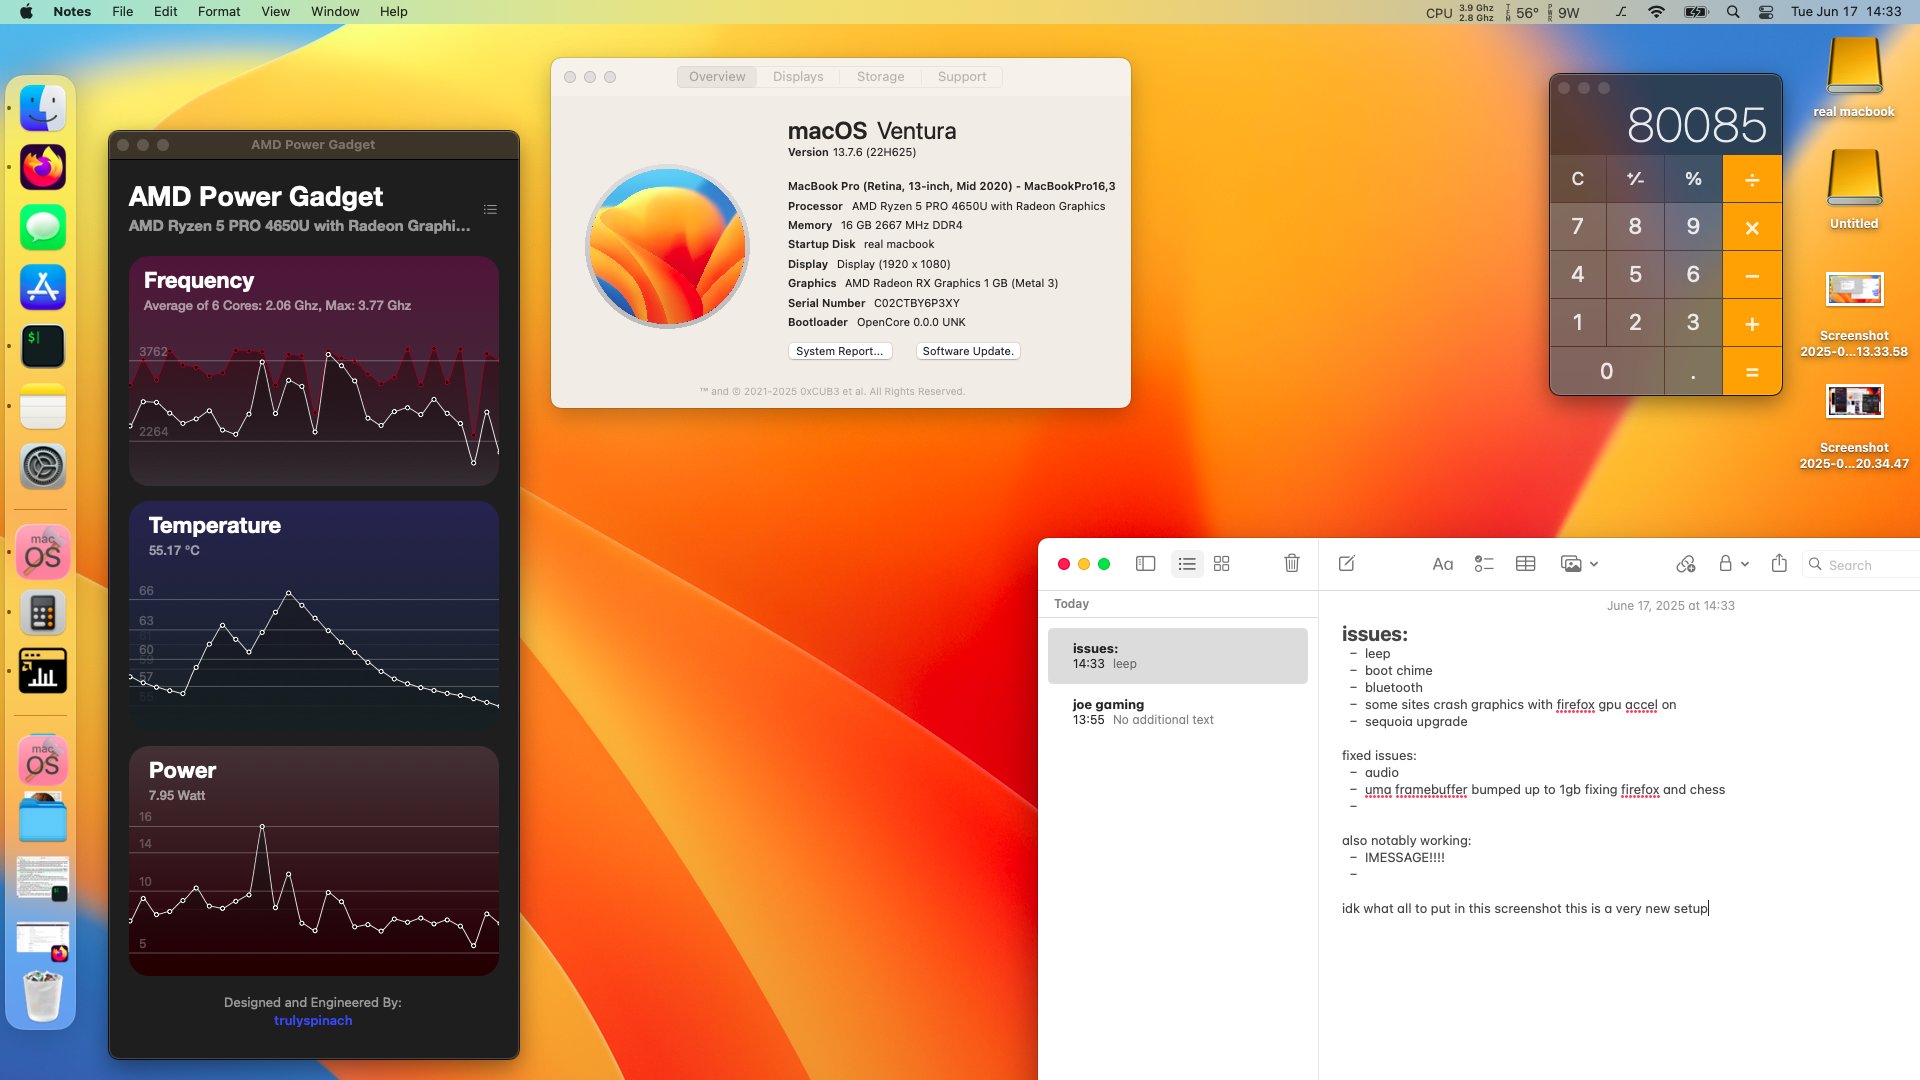Select the 'real macbook' drive on desktop
Image resolution: width=1920 pixels, height=1080 pixels.
click(x=1854, y=77)
